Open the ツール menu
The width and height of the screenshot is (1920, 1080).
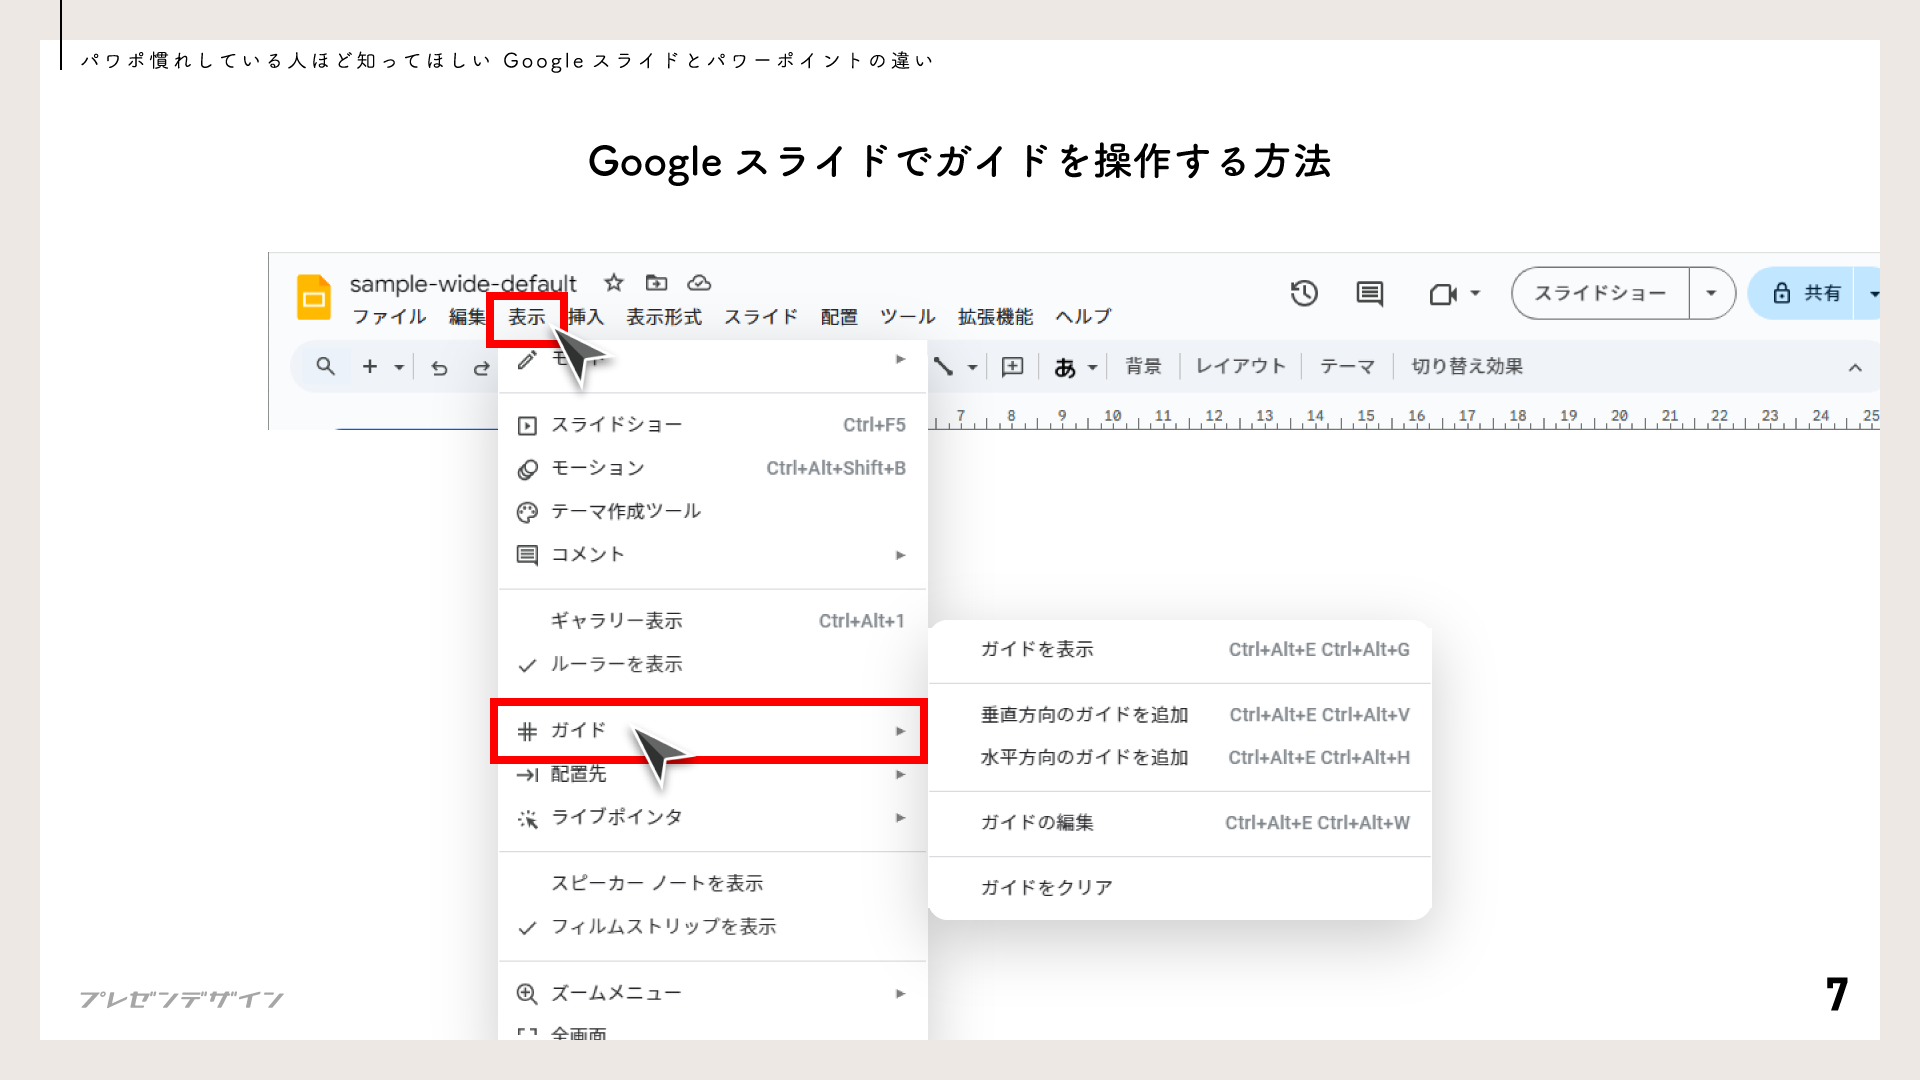[x=908, y=317]
